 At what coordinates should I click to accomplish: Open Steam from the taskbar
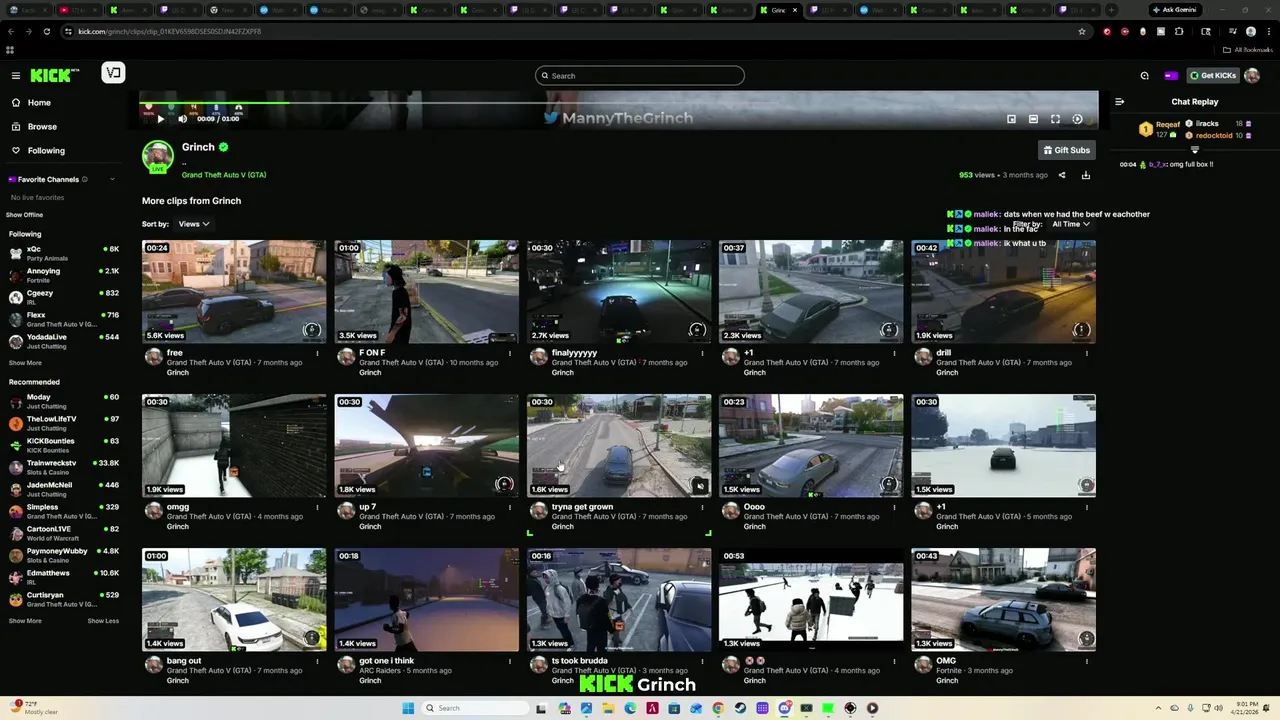740,708
